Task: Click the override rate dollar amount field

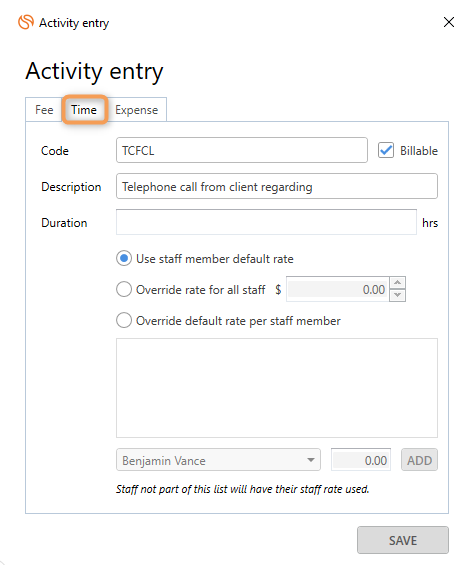Action: click(338, 289)
